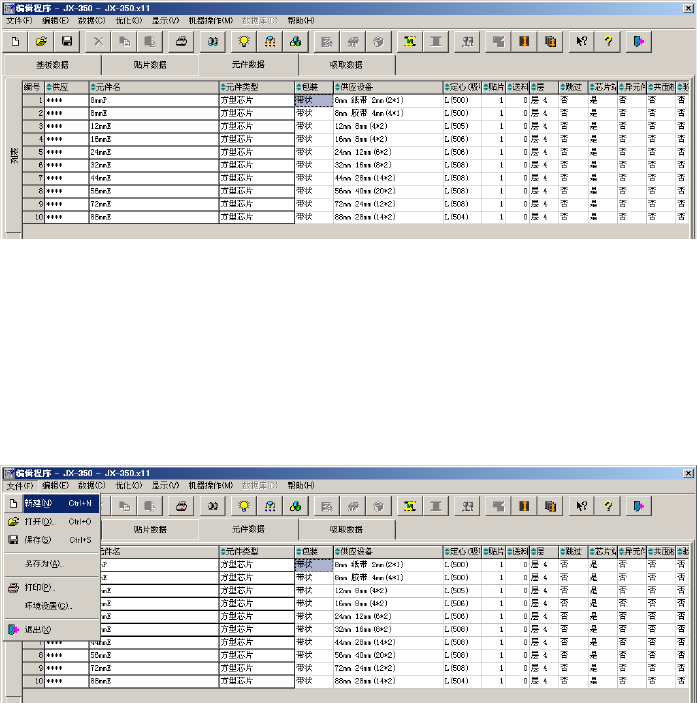Open 显示(V) menu in upper window
The image size is (697, 703).
tap(165, 21)
